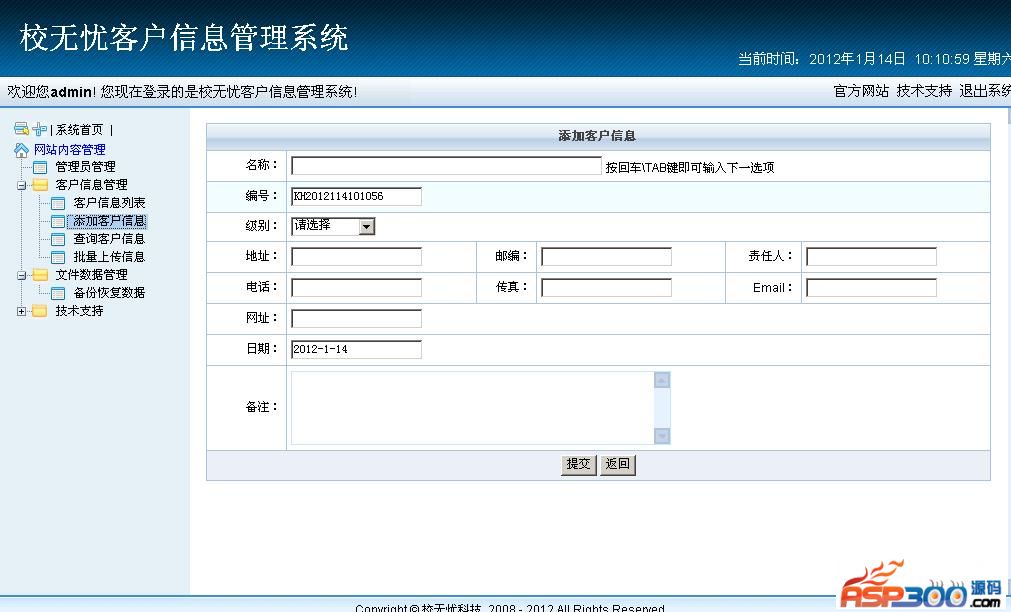Open 批量上传信息 page

click(110, 257)
